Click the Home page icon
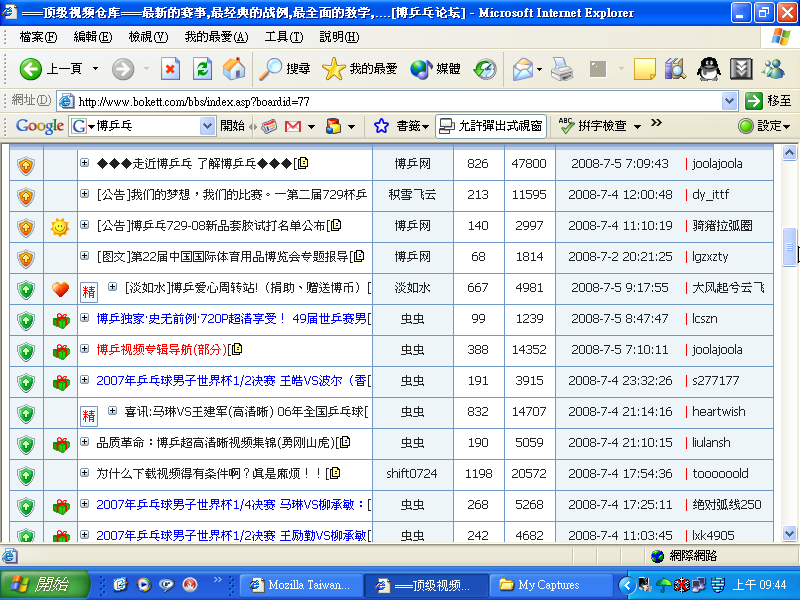The image size is (800, 600). [234, 69]
